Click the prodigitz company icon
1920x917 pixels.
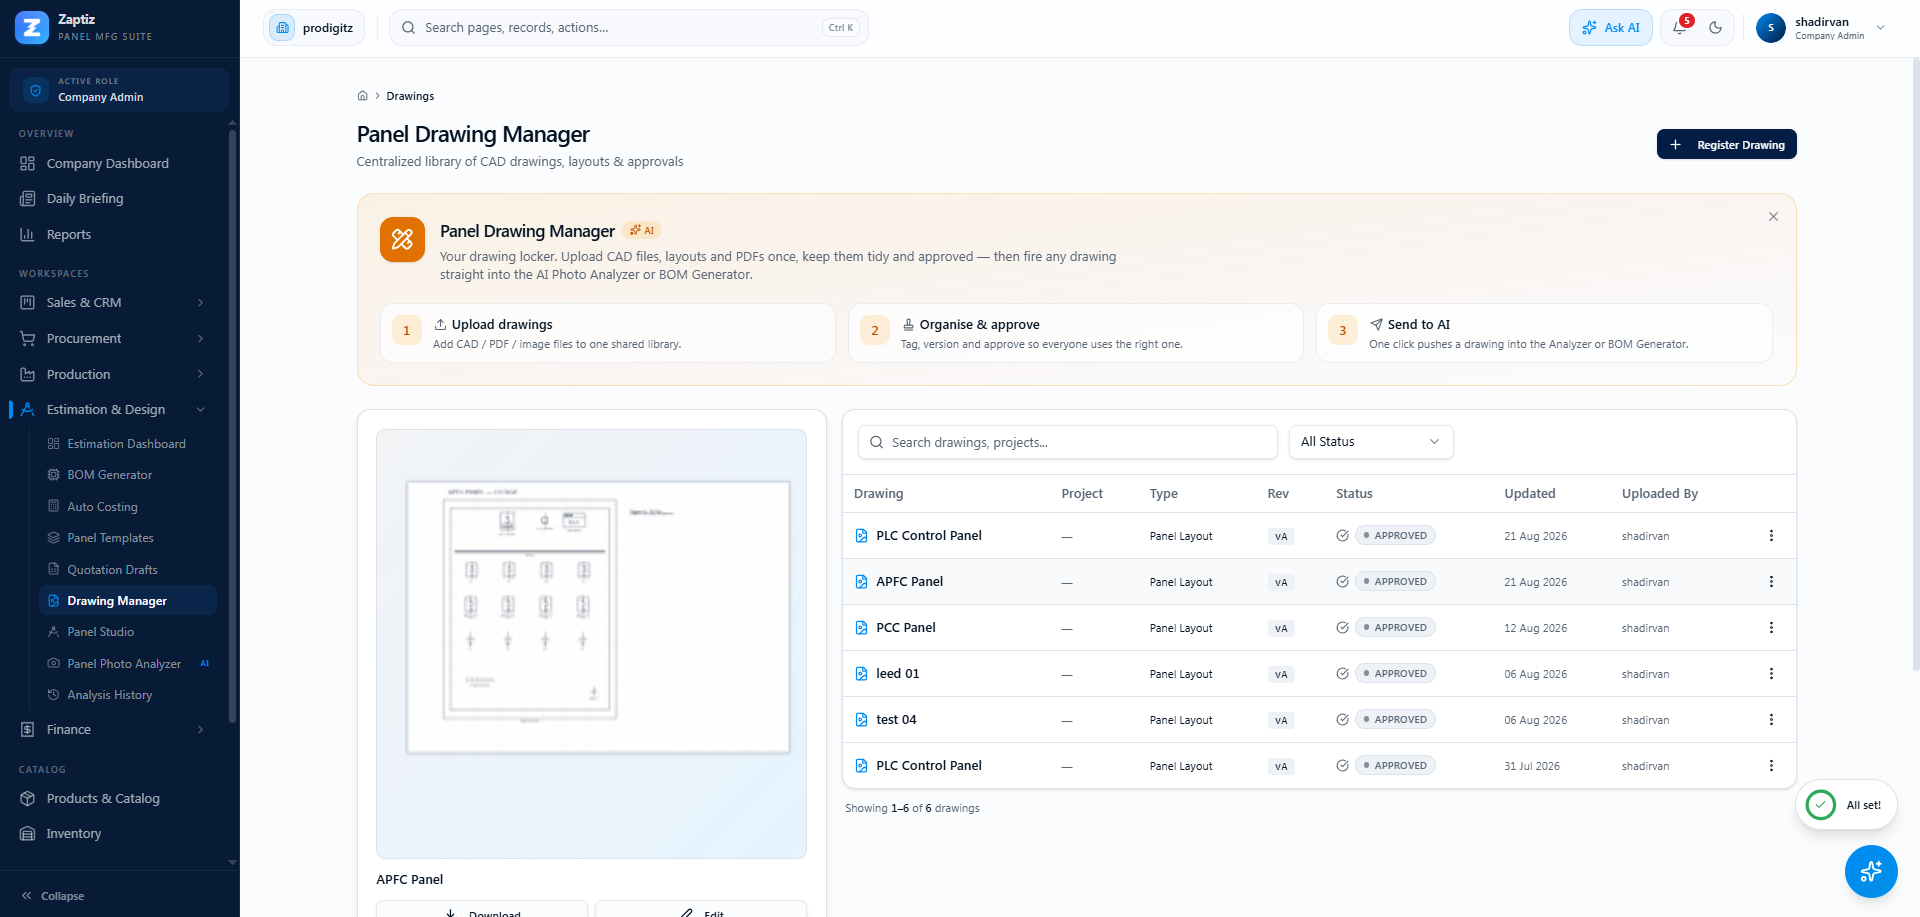[x=283, y=28]
